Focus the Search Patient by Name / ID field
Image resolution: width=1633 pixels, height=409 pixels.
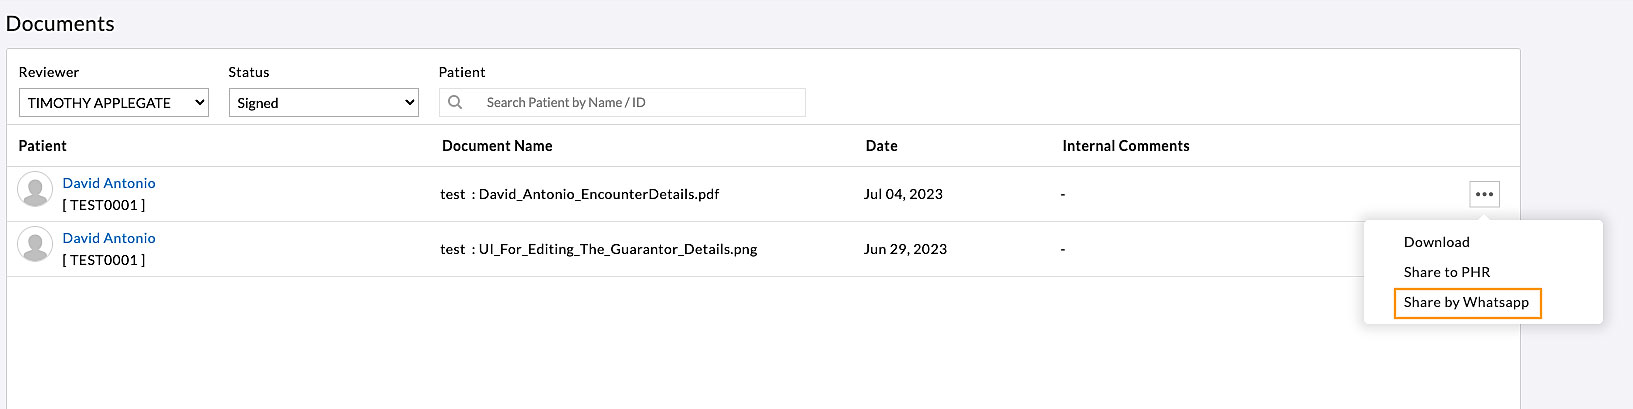[640, 102]
